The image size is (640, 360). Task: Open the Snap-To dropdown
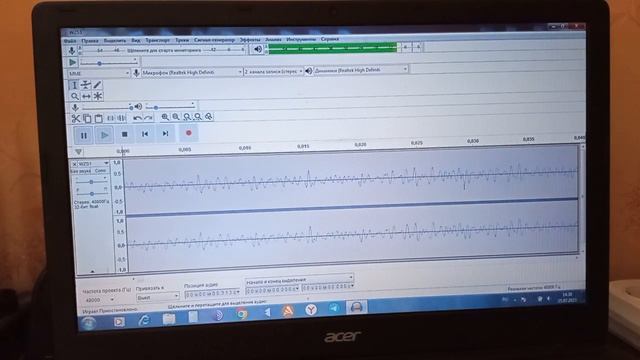(158, 298)
